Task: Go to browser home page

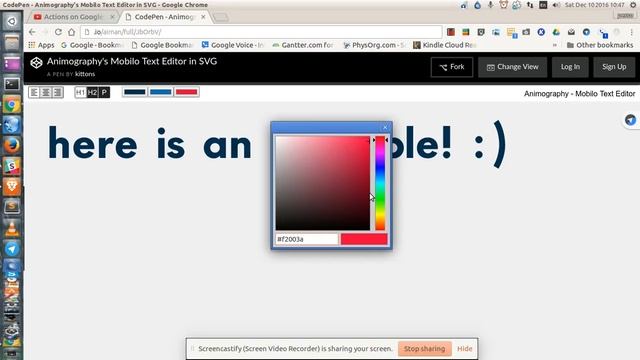Action: click(71, 32)
